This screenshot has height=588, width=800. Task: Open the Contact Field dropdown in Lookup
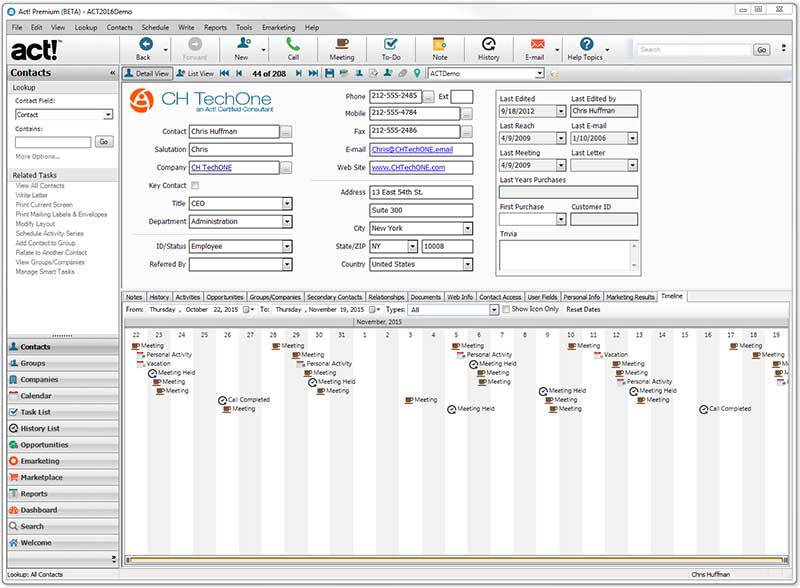[x=108, y=115]
